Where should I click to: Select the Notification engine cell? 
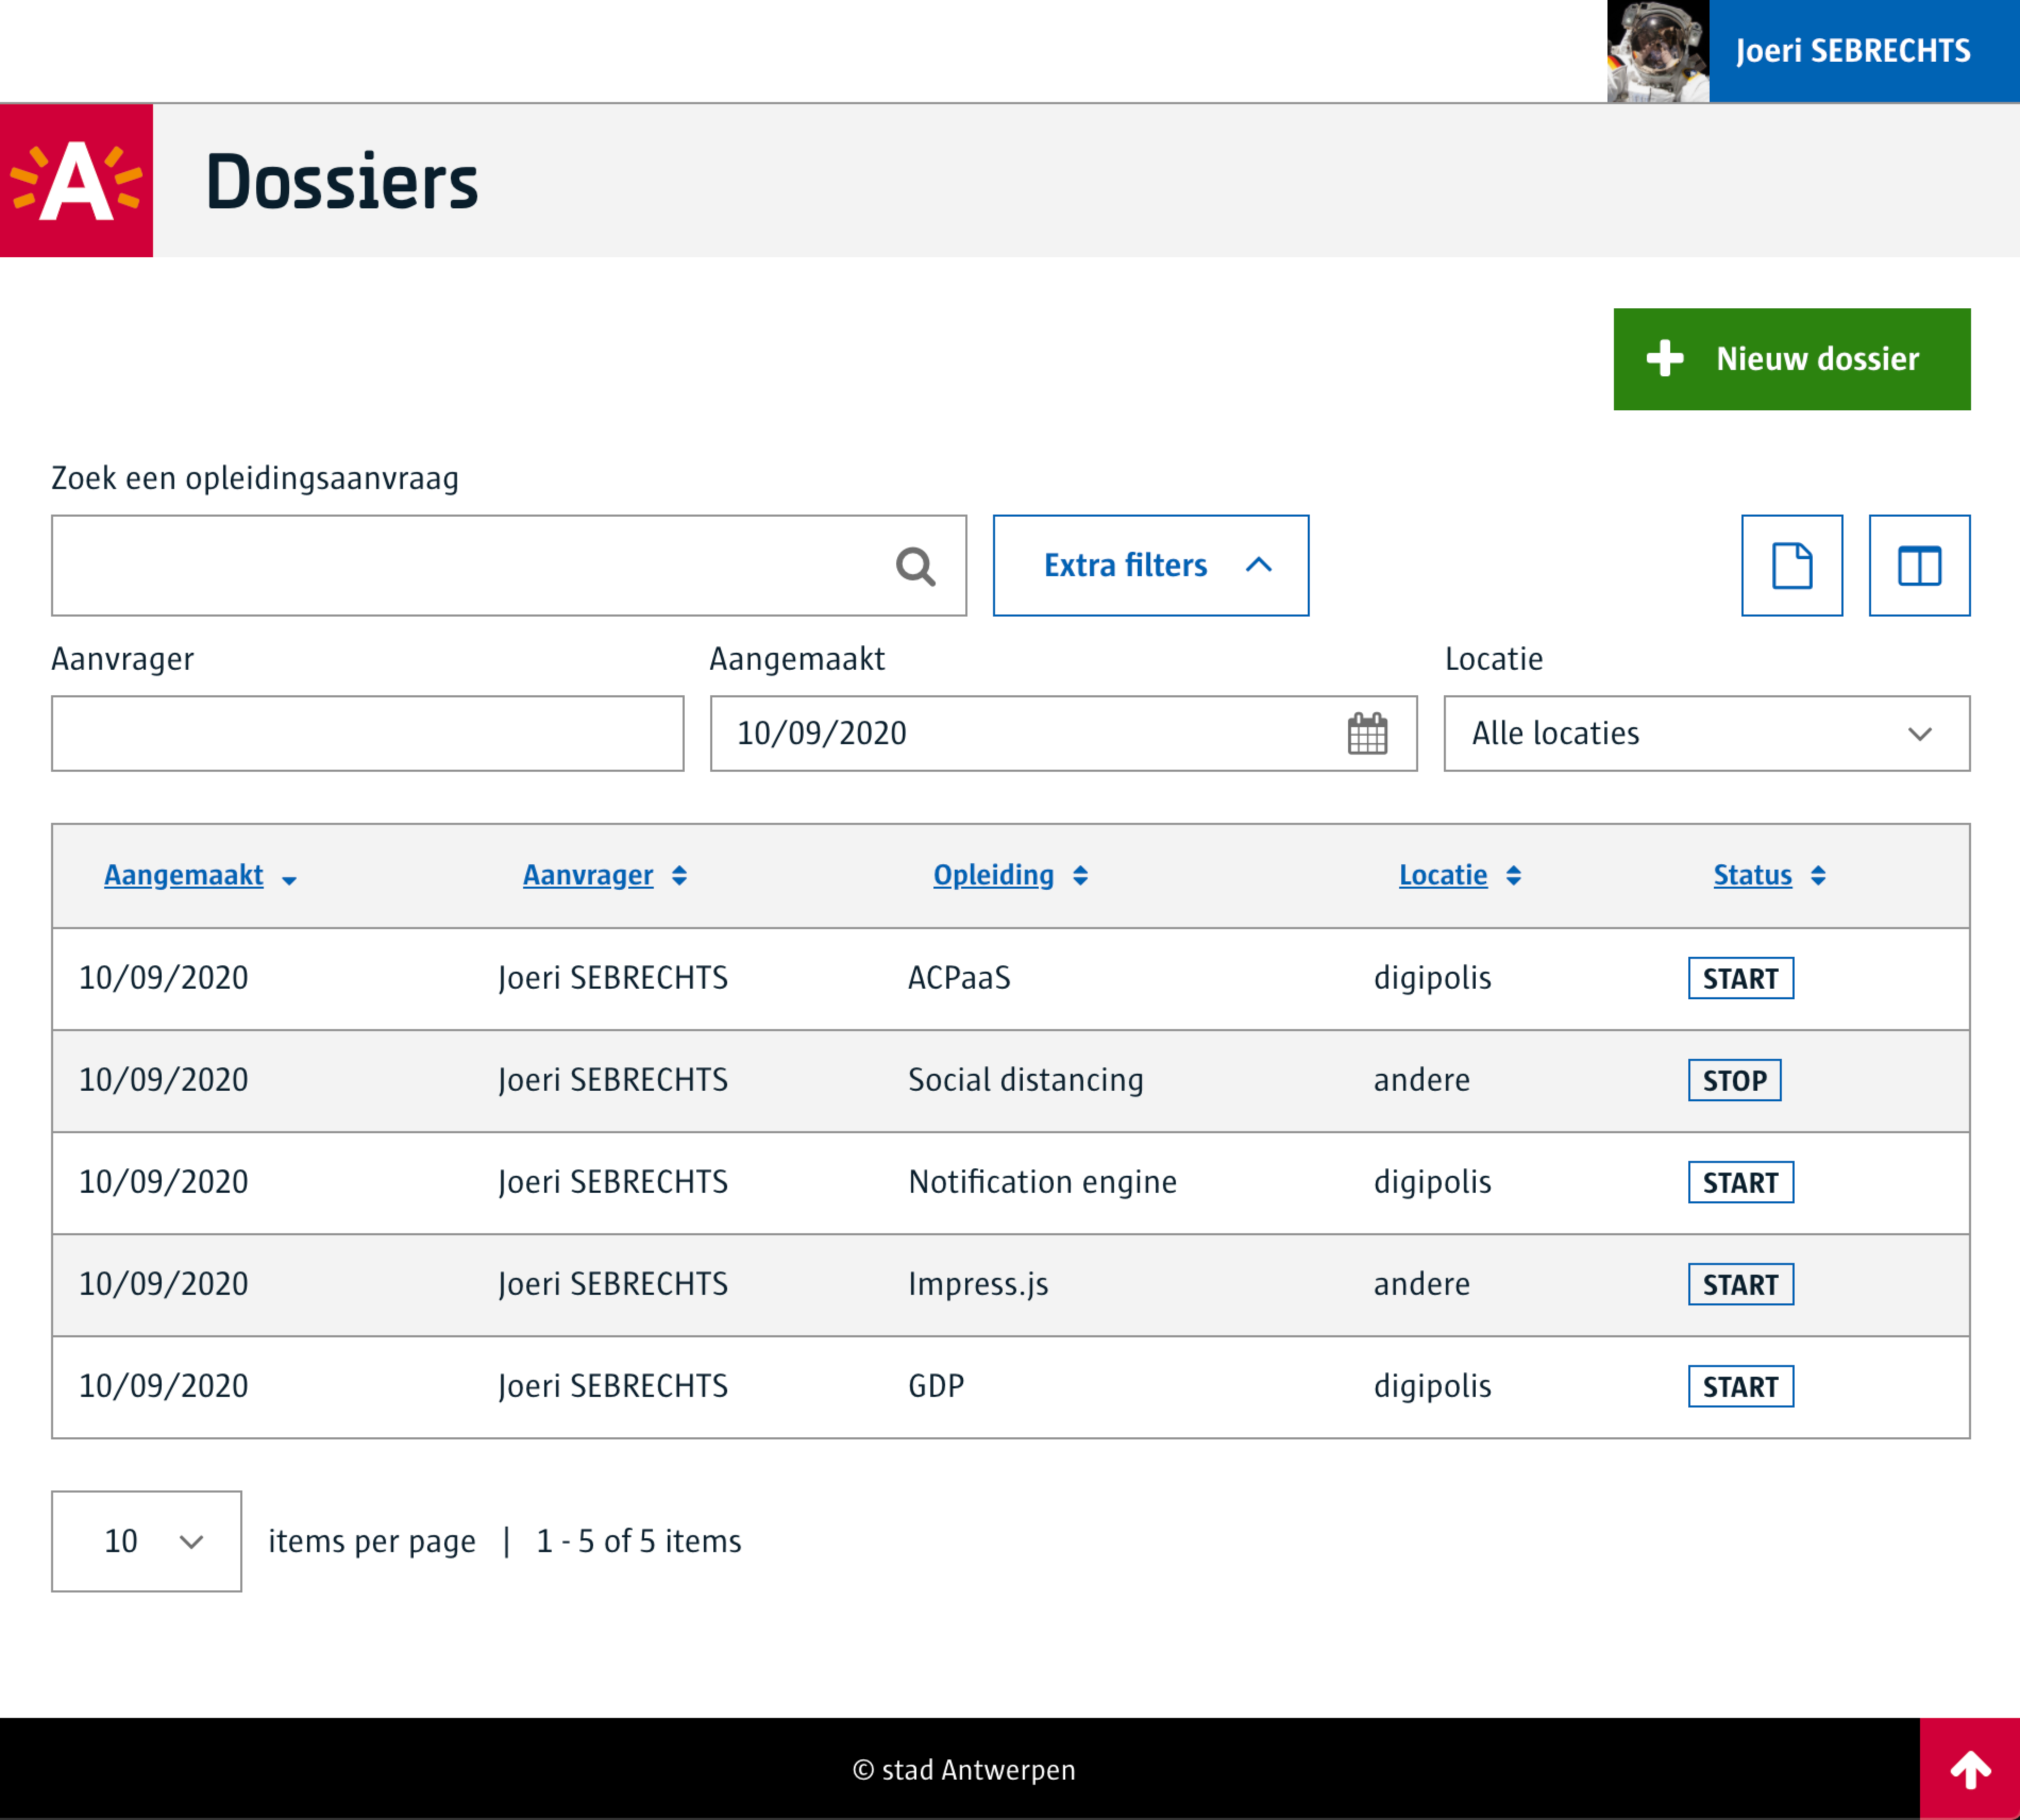[1042, 1182]
